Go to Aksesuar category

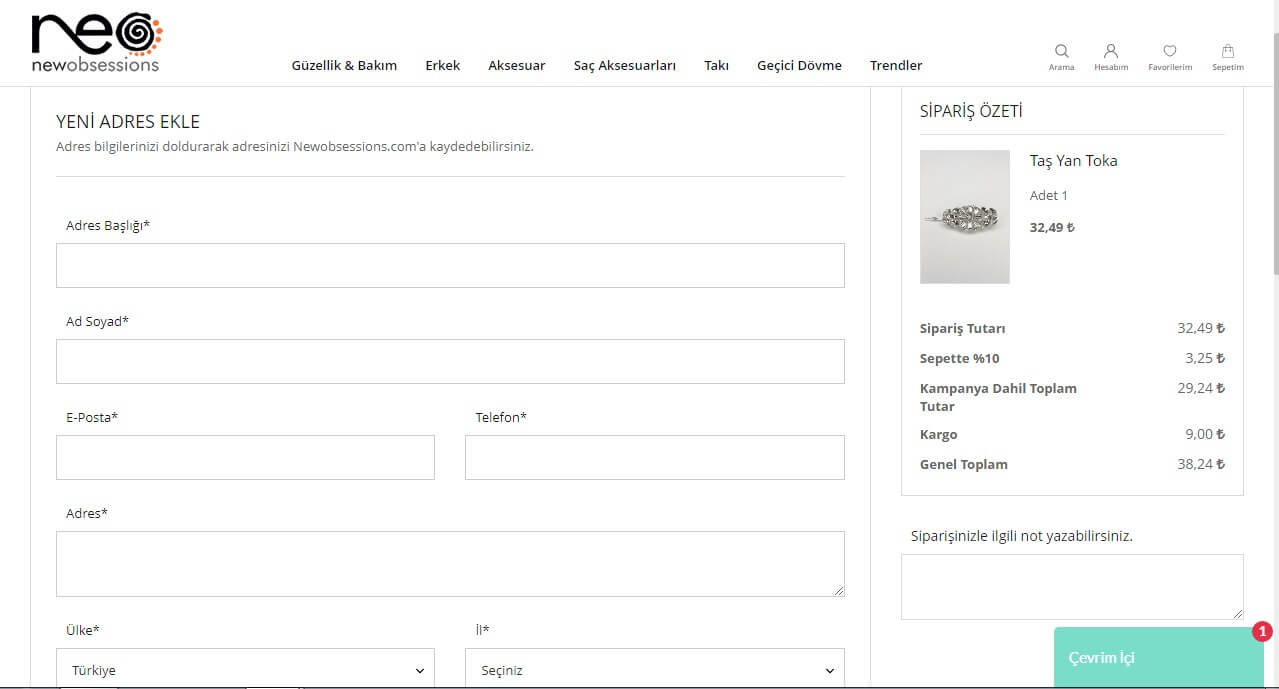pyautogui.click(x=516, y=66)
